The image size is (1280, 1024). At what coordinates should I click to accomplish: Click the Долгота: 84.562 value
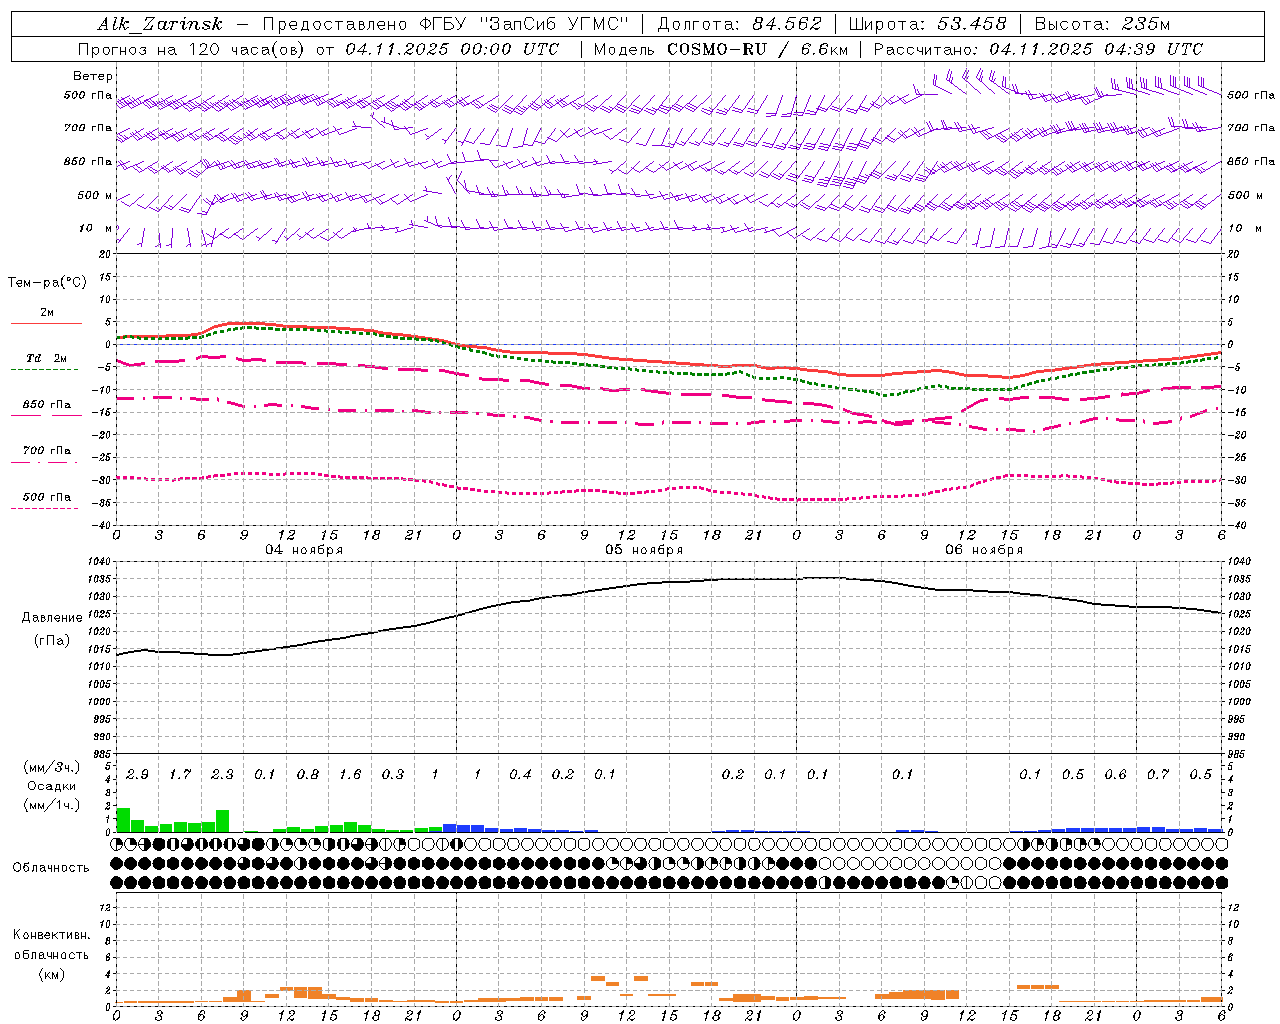[738, 24]
